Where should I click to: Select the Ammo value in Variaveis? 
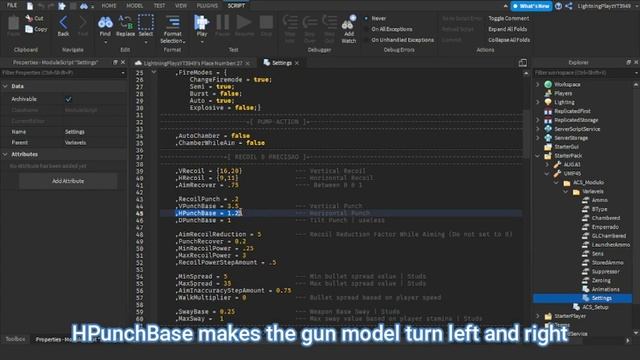(600, 200)
